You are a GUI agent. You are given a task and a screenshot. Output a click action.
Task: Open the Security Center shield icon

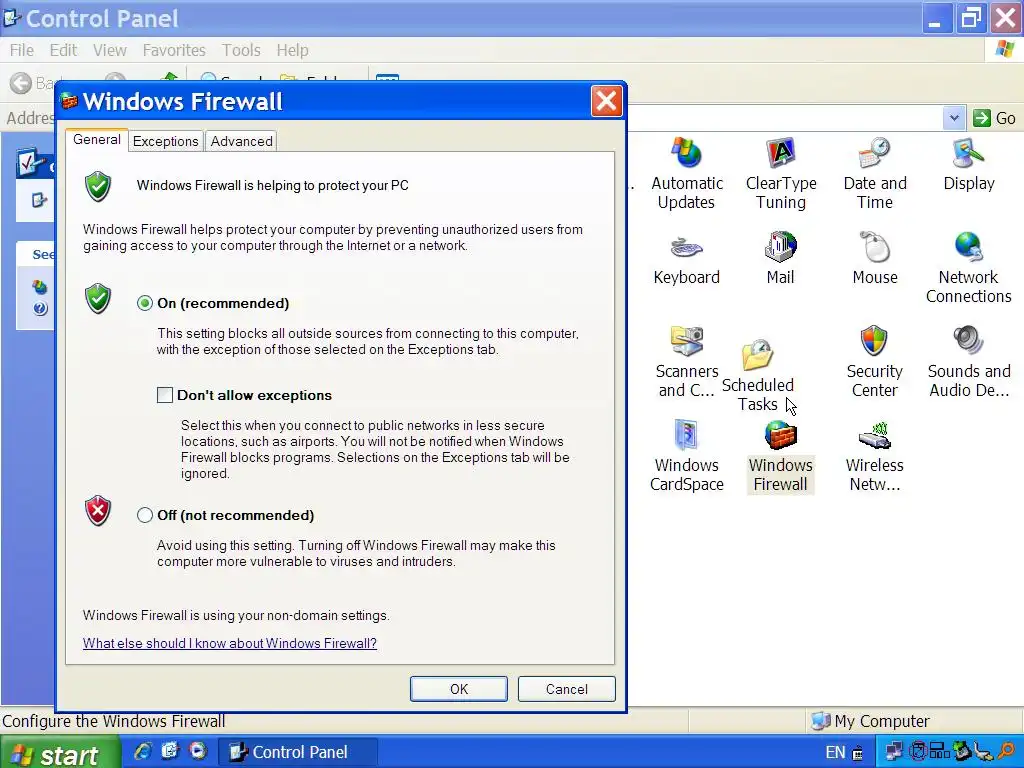pyautogui.click(x=874, y=341)
